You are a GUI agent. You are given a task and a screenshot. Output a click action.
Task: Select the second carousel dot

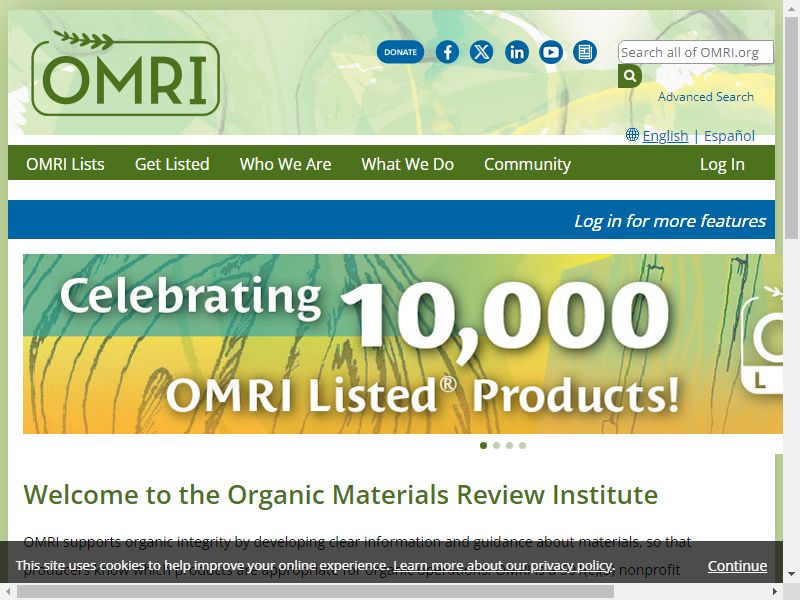pyautogui.click(x=496, y=445)
